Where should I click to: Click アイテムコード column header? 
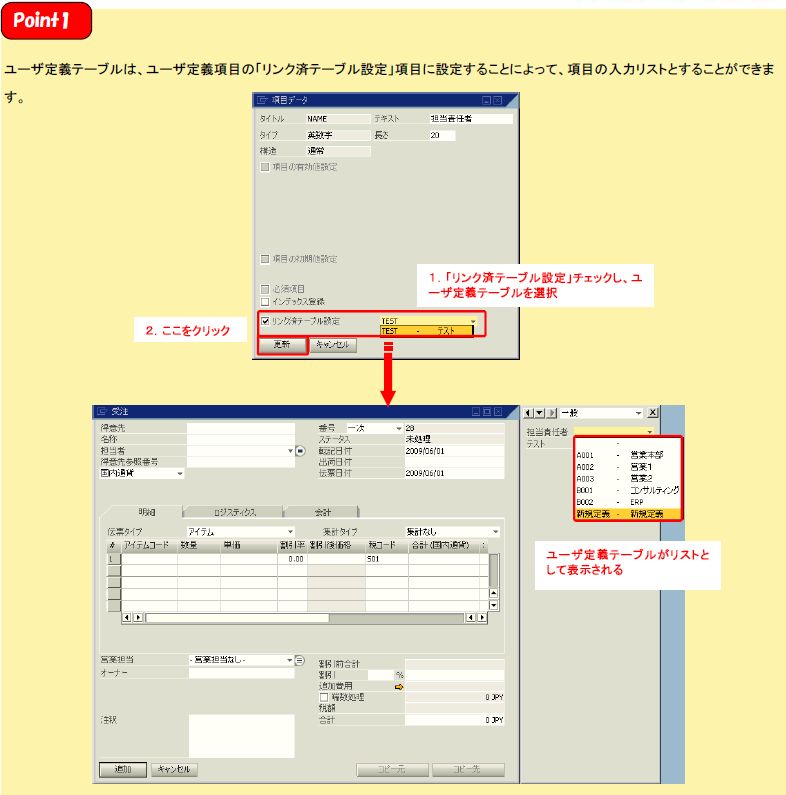click(149, 546)
